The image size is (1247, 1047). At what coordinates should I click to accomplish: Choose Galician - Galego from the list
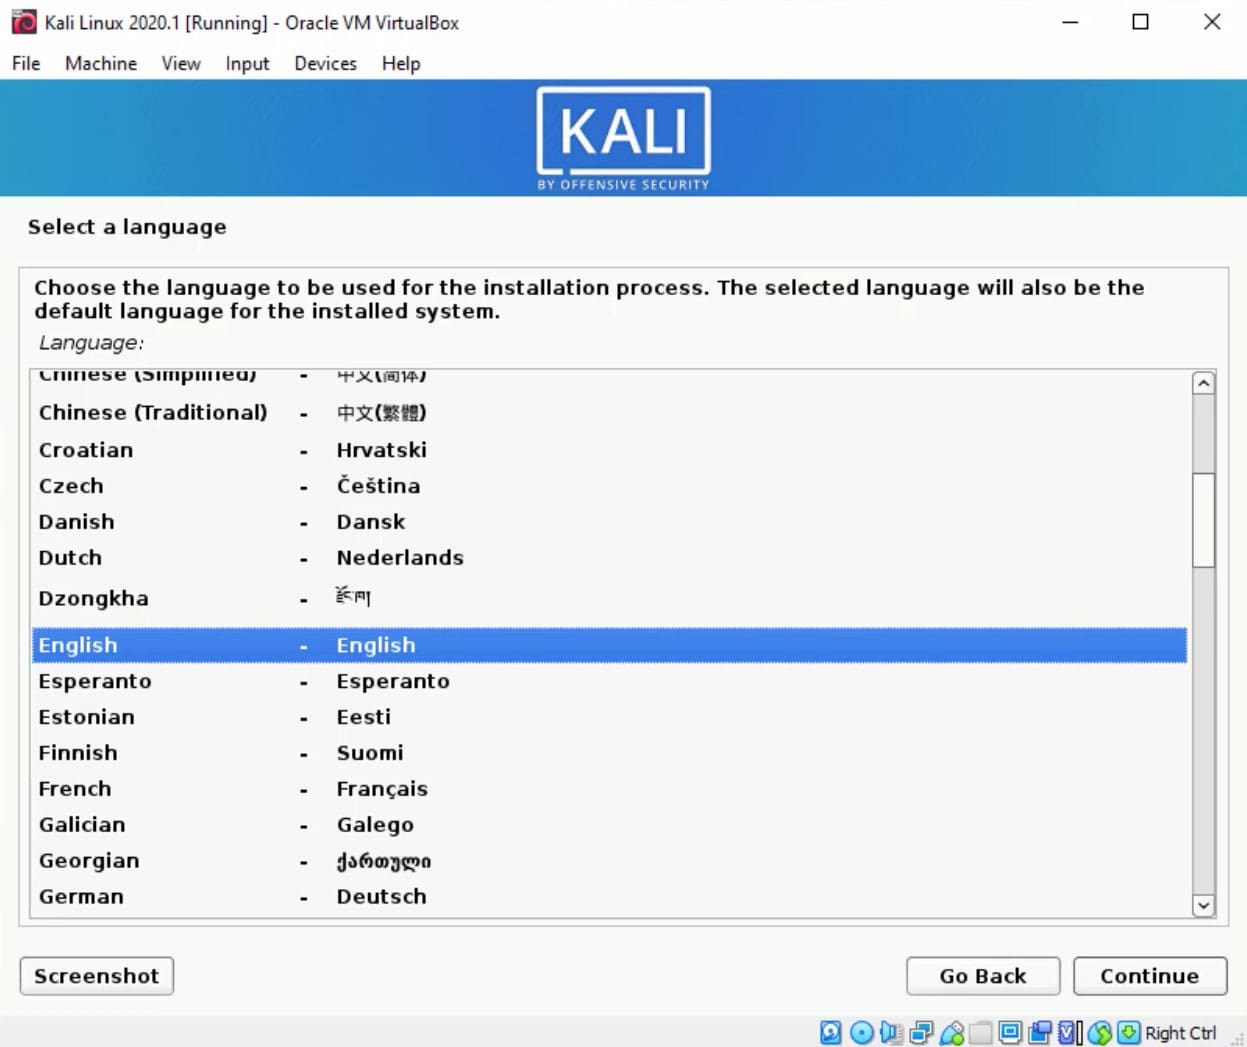(x=609, y=825)
